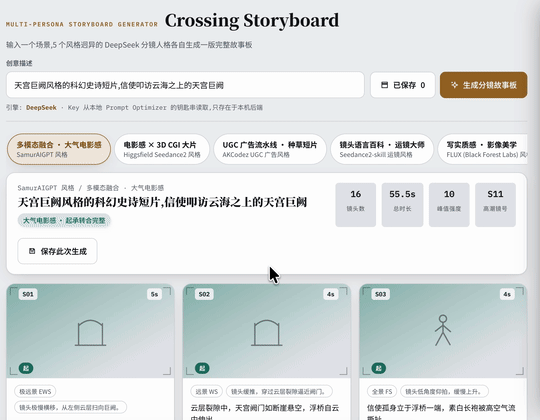Click the 镜头缓推 camera movement tag
The image size is (540, 420).
pos(279,391)
